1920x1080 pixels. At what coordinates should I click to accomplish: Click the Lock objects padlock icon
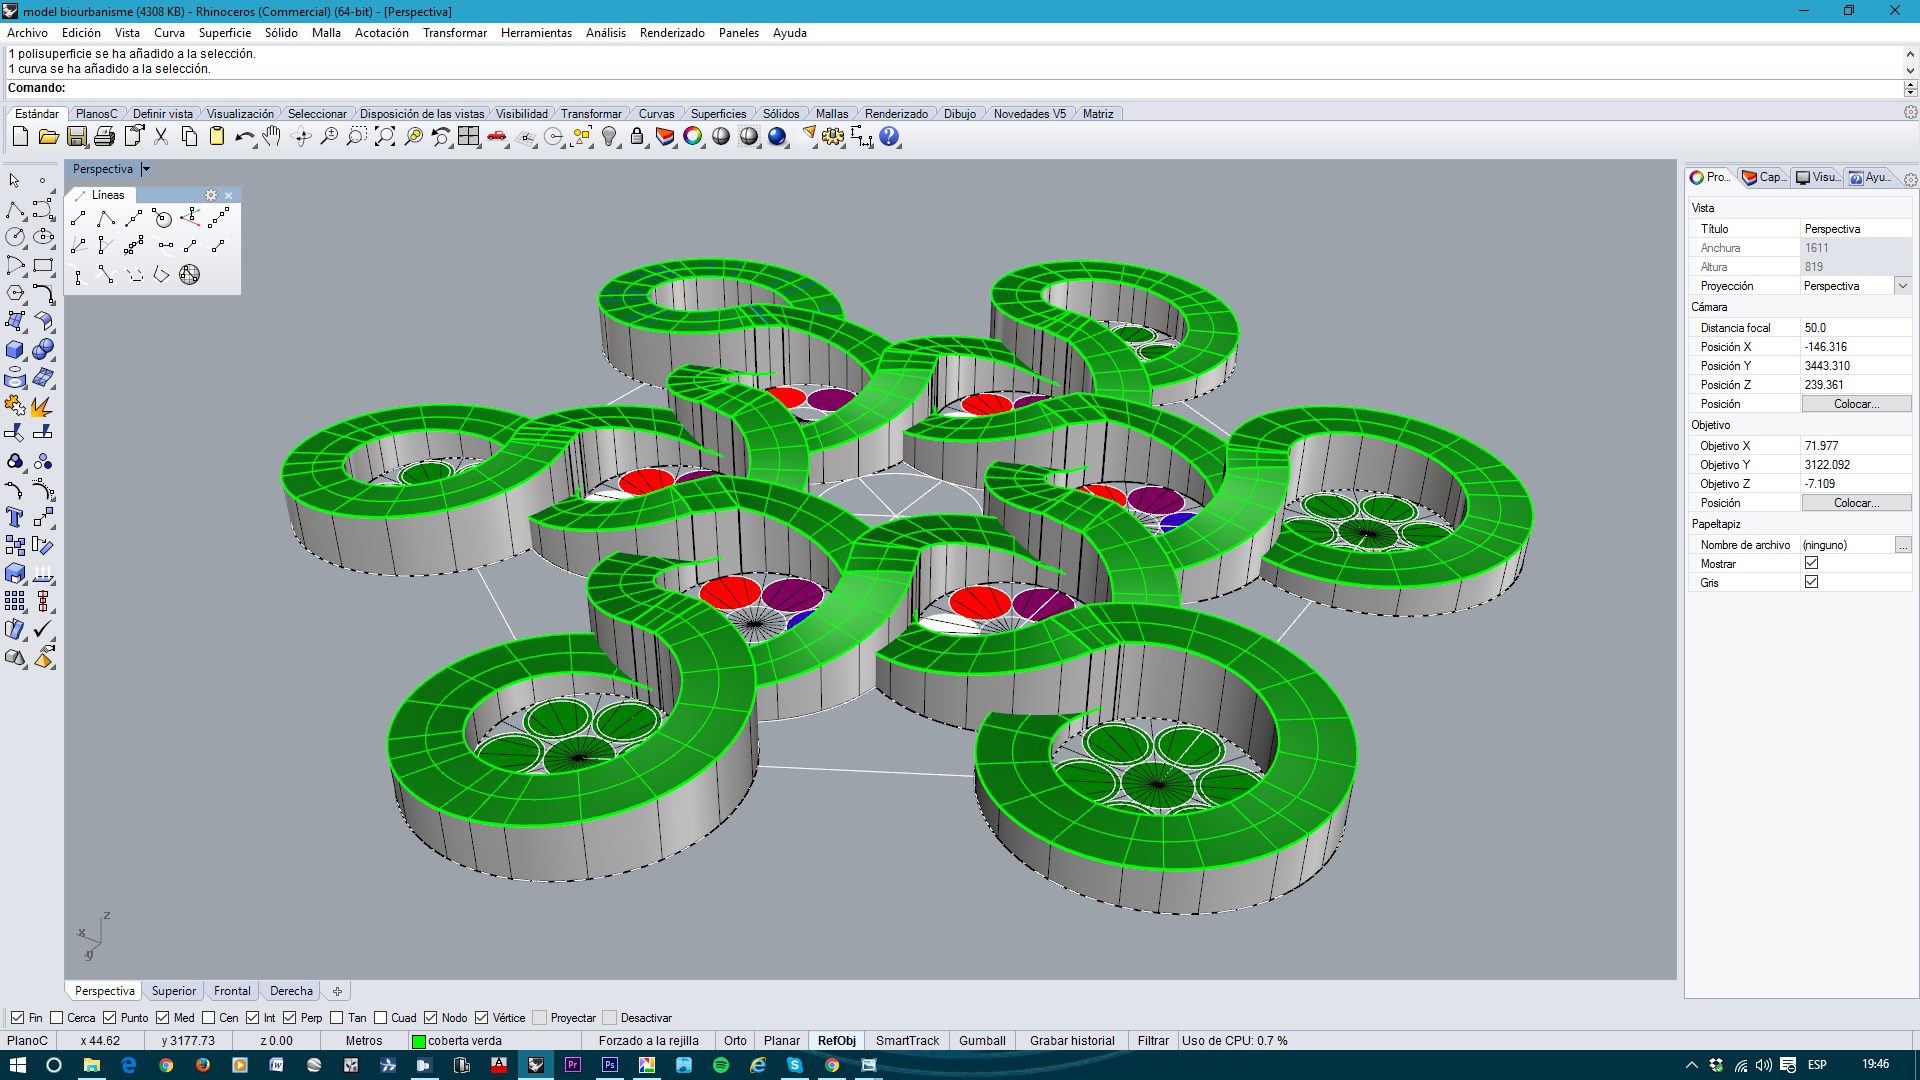coord(637,137)
